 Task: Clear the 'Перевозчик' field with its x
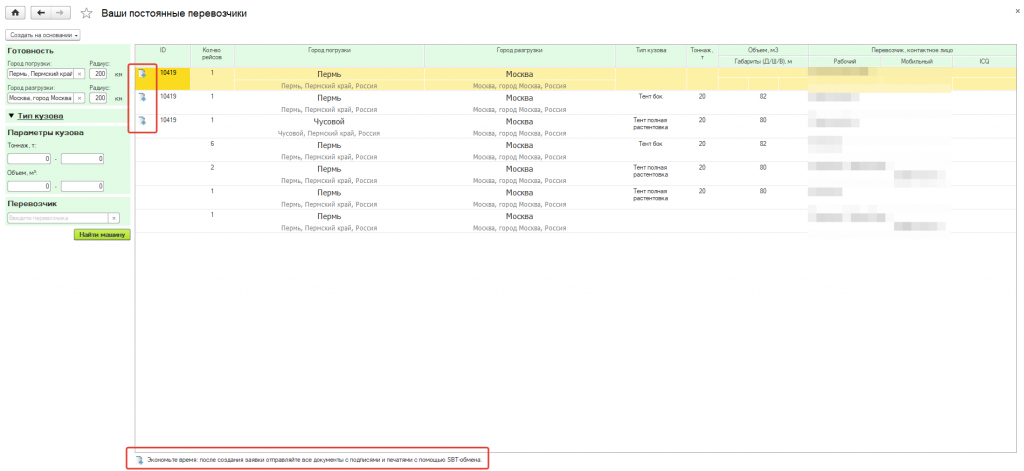coord(114,218)
